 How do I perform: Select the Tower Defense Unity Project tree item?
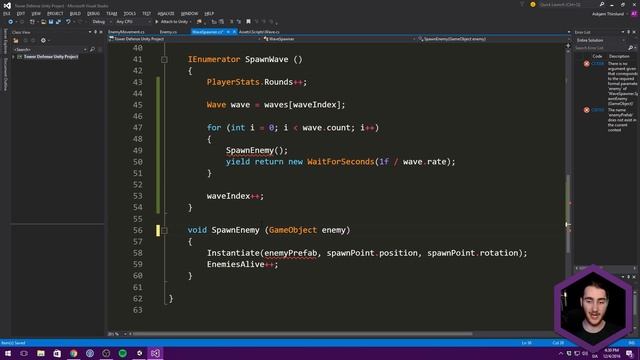pos(51,57)
